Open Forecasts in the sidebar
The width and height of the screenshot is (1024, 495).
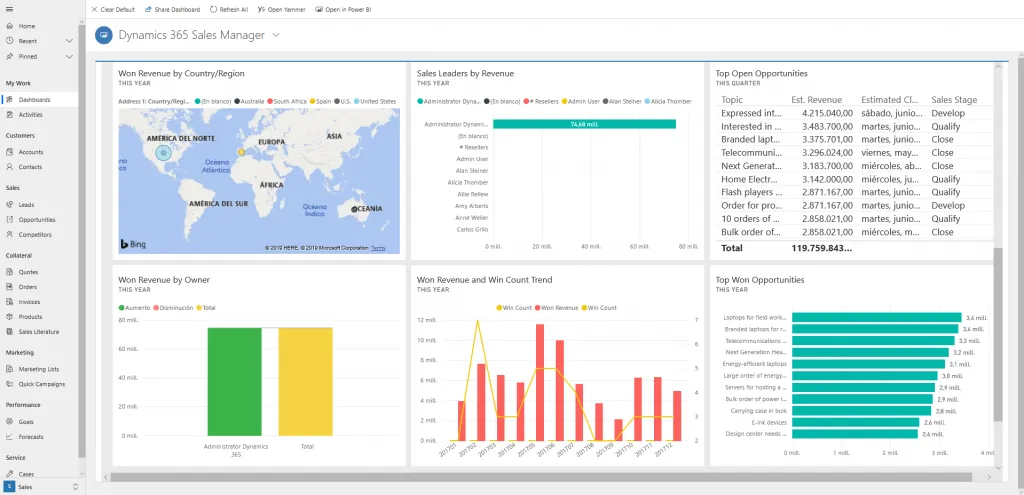[x=40, y=437]
